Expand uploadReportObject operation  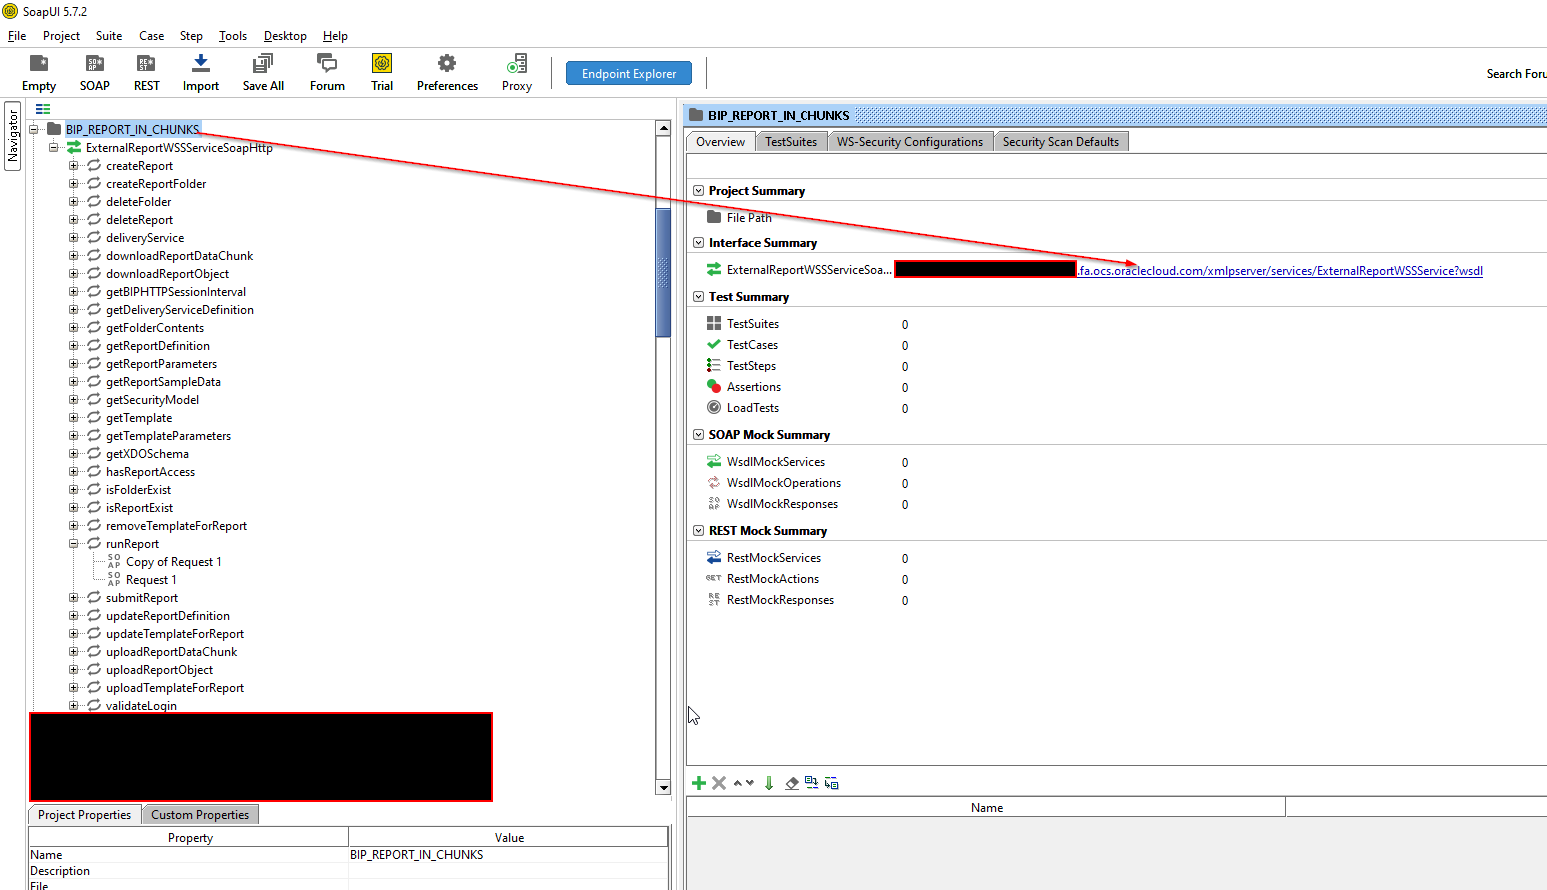73,669
